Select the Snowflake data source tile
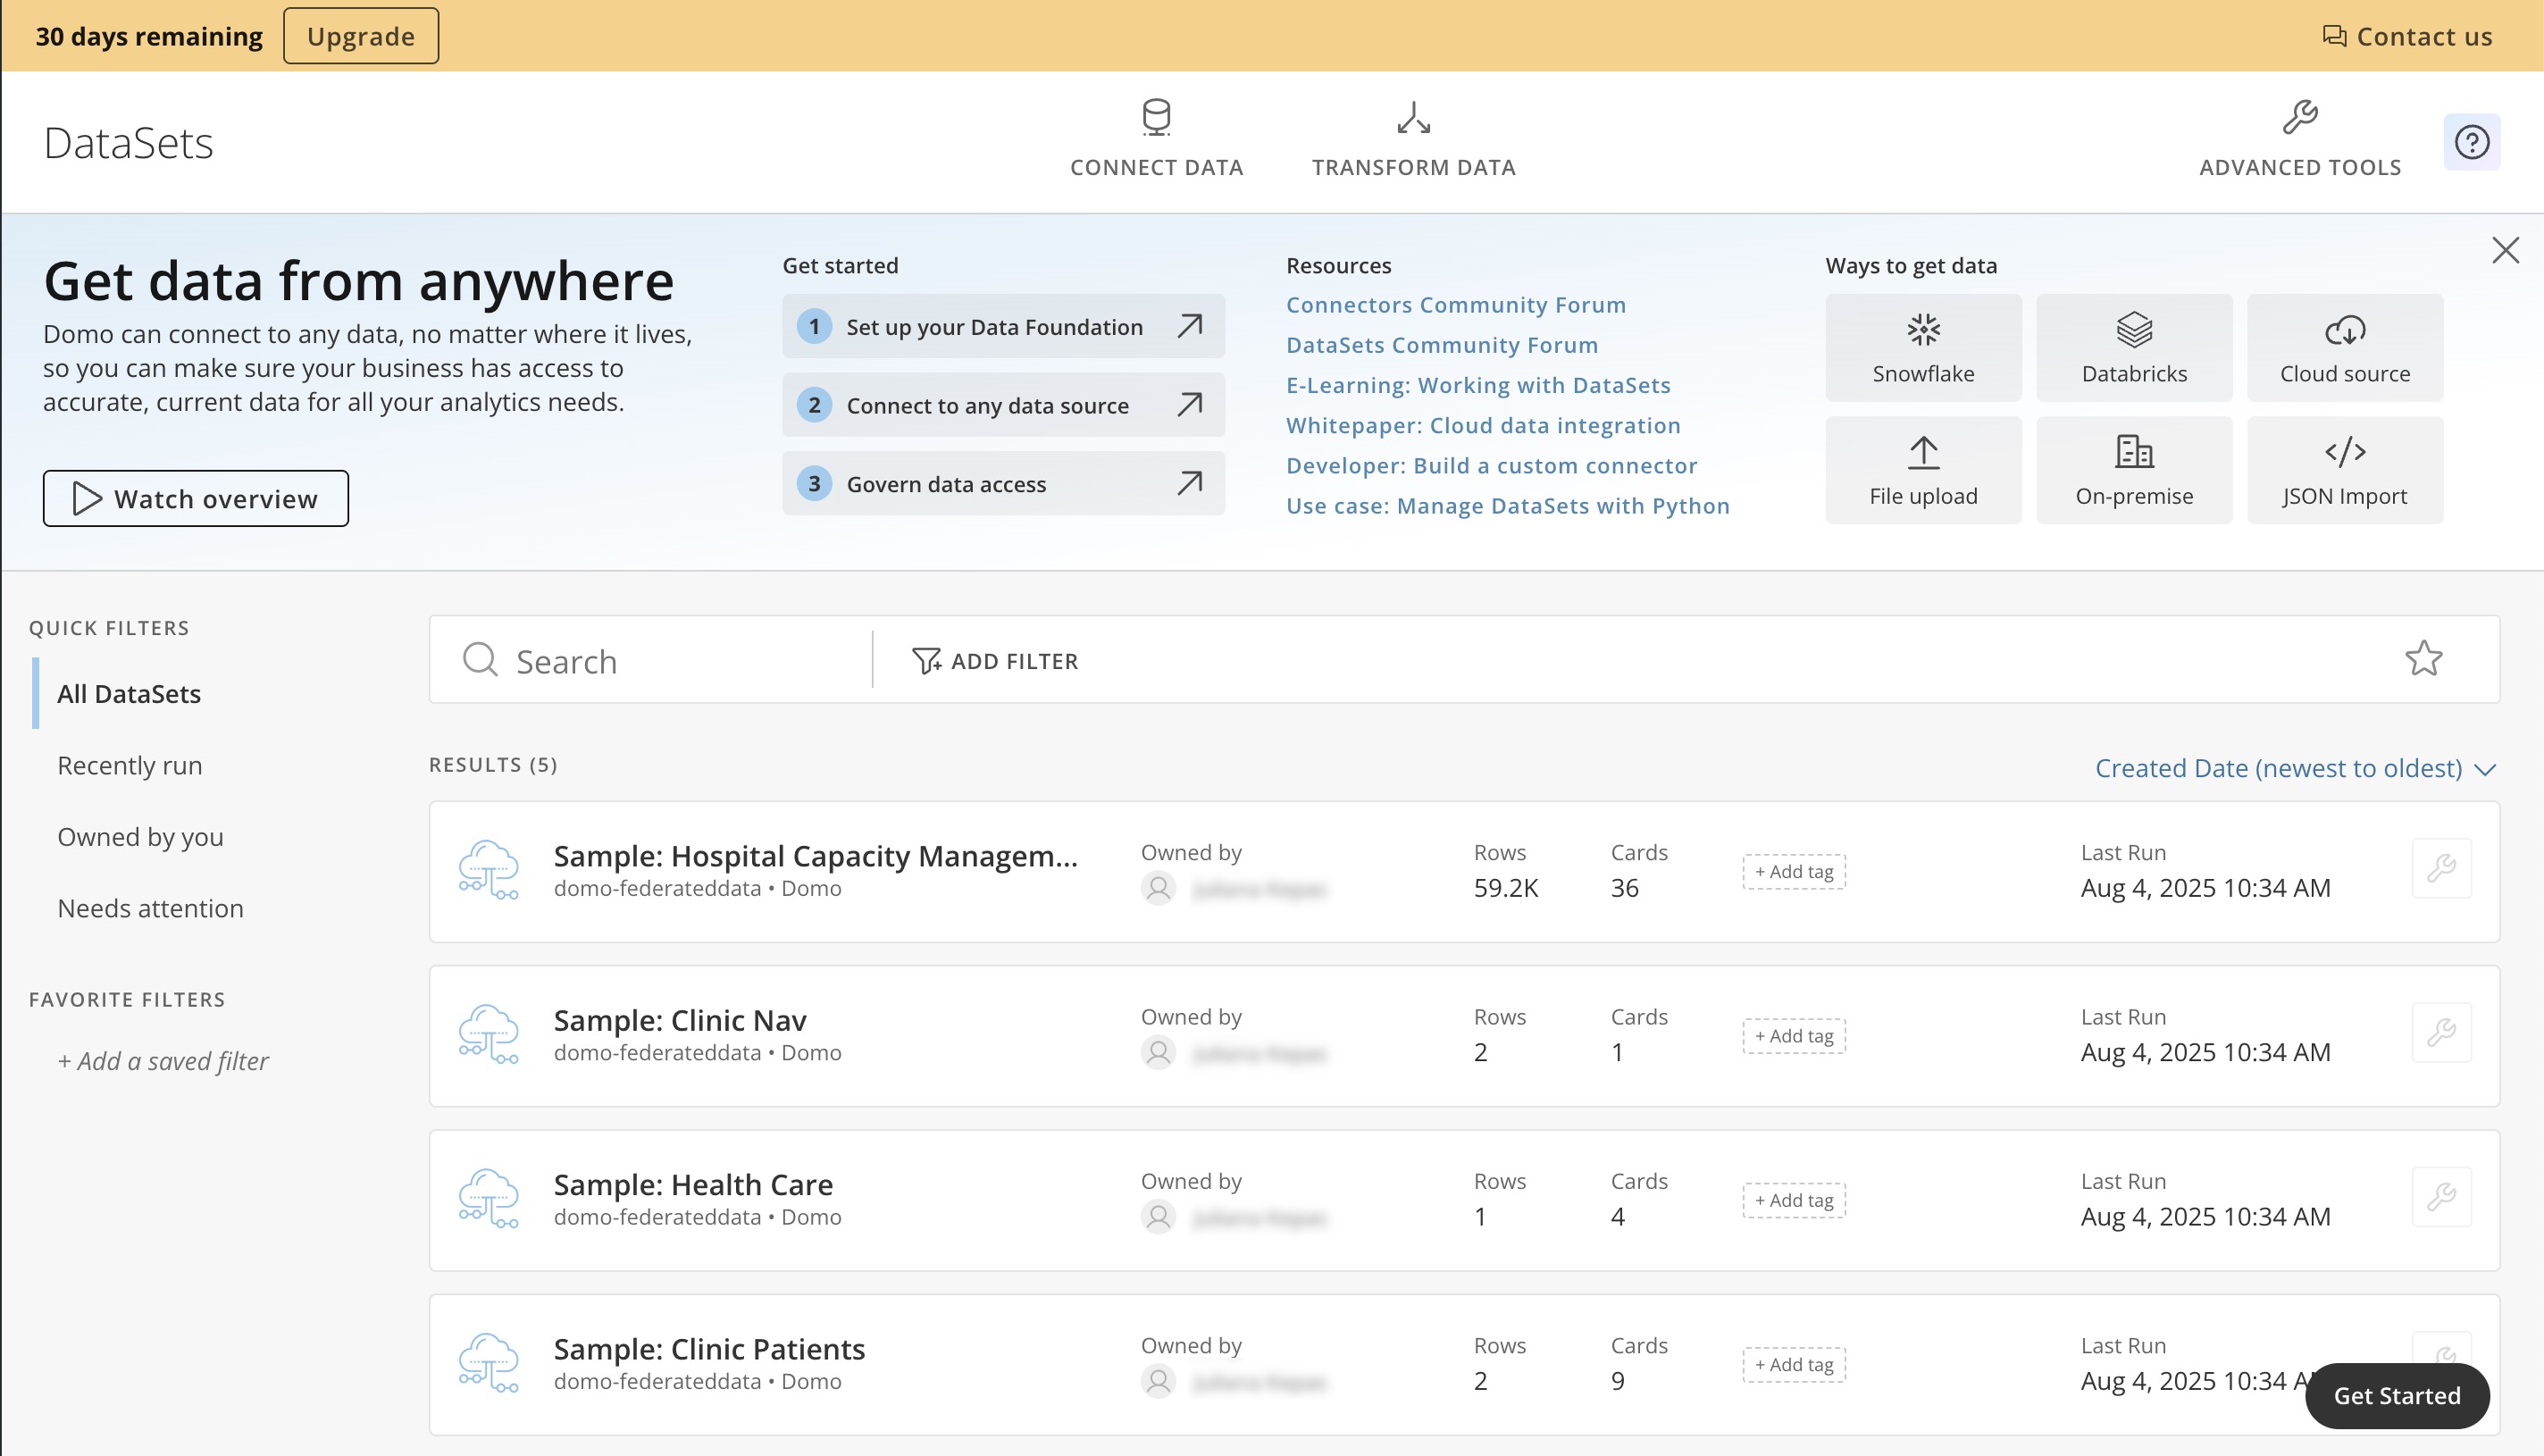 (x=1923, y=348)
